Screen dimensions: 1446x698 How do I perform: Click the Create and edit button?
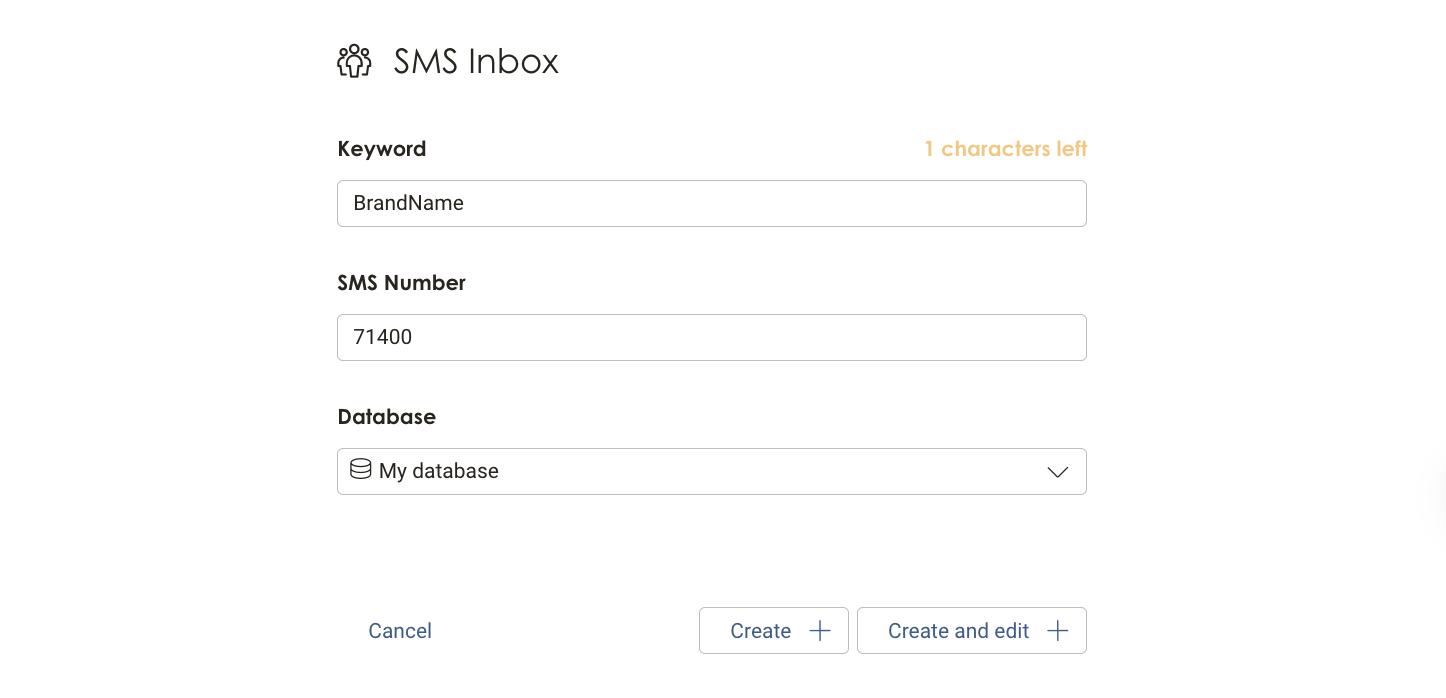(972, 631)
